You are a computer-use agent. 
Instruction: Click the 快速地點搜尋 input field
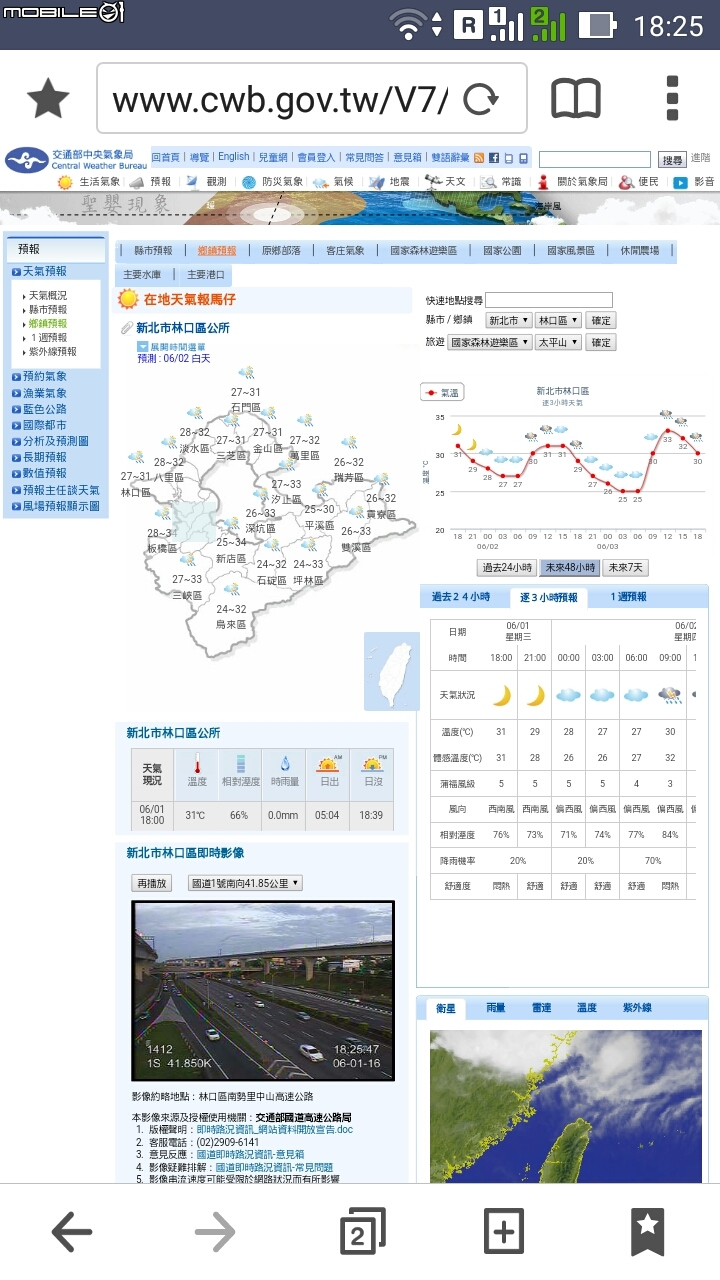[548, 300]
